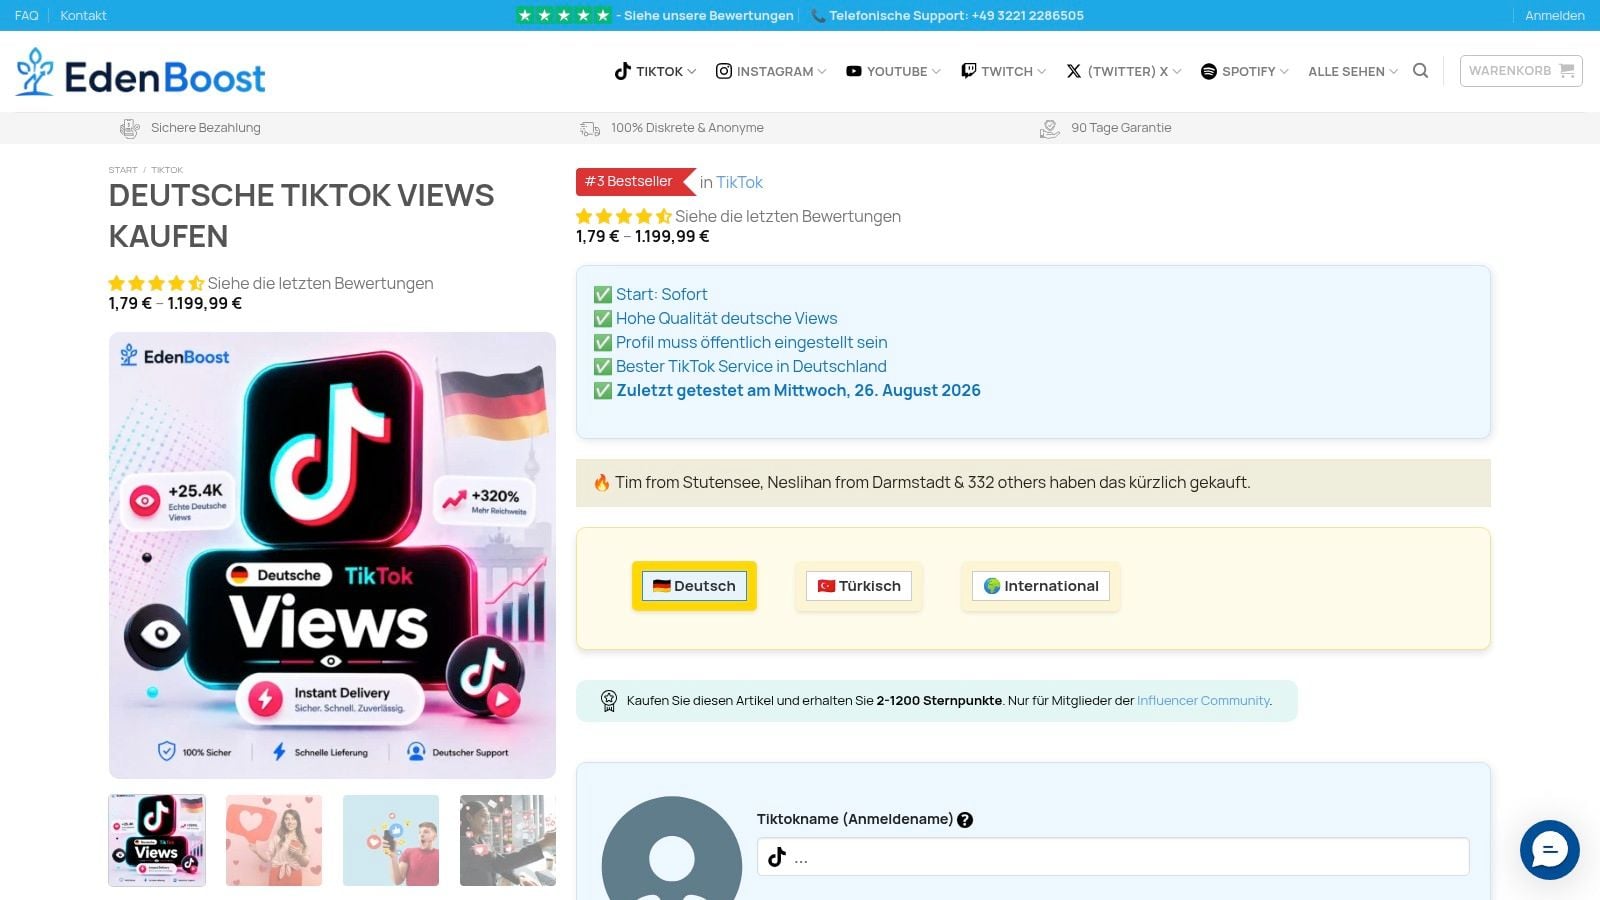The height and width of the screenshot is (900, 1600).
Task: Click the #3 Bestseller badge
Action: [635, 182]
